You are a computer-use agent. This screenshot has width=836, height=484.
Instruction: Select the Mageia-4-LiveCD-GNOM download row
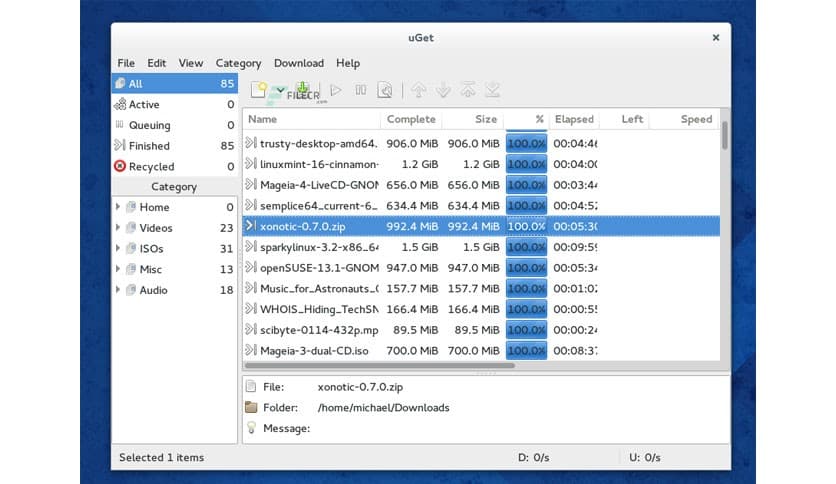481,185
